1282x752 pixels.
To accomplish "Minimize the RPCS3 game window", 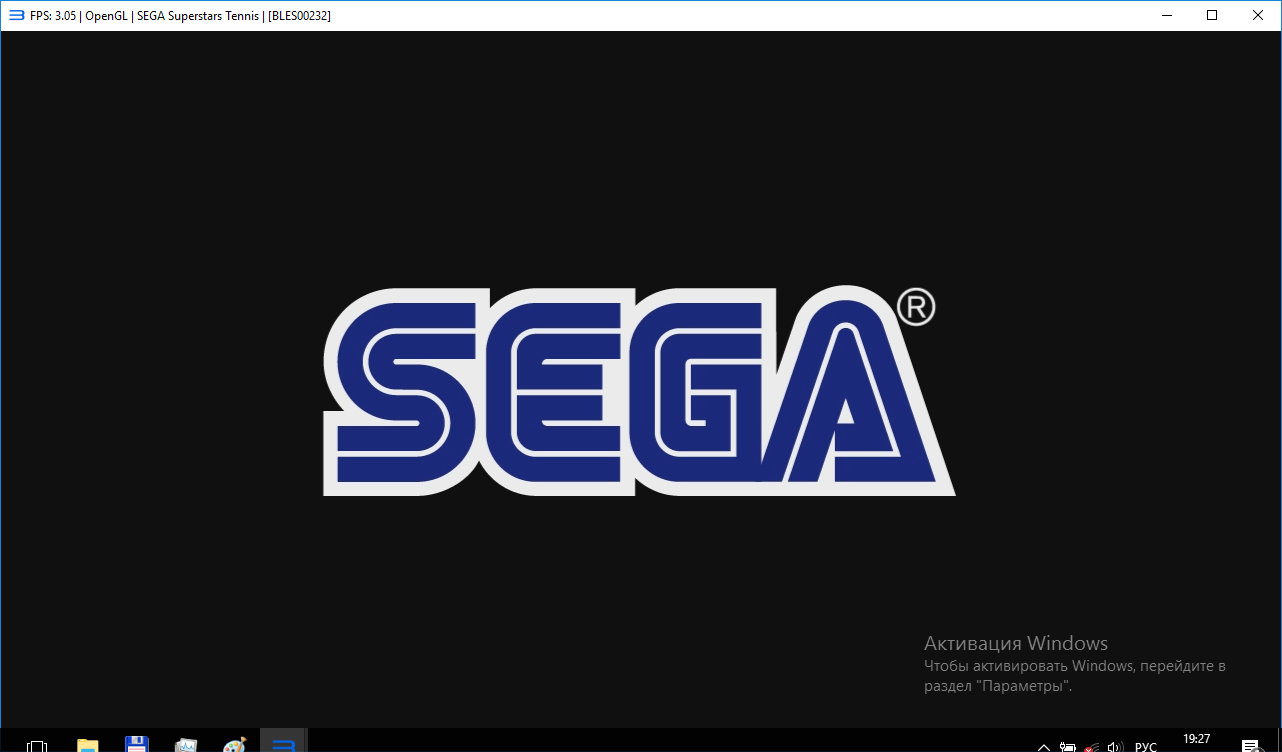I will point(1166,15).
